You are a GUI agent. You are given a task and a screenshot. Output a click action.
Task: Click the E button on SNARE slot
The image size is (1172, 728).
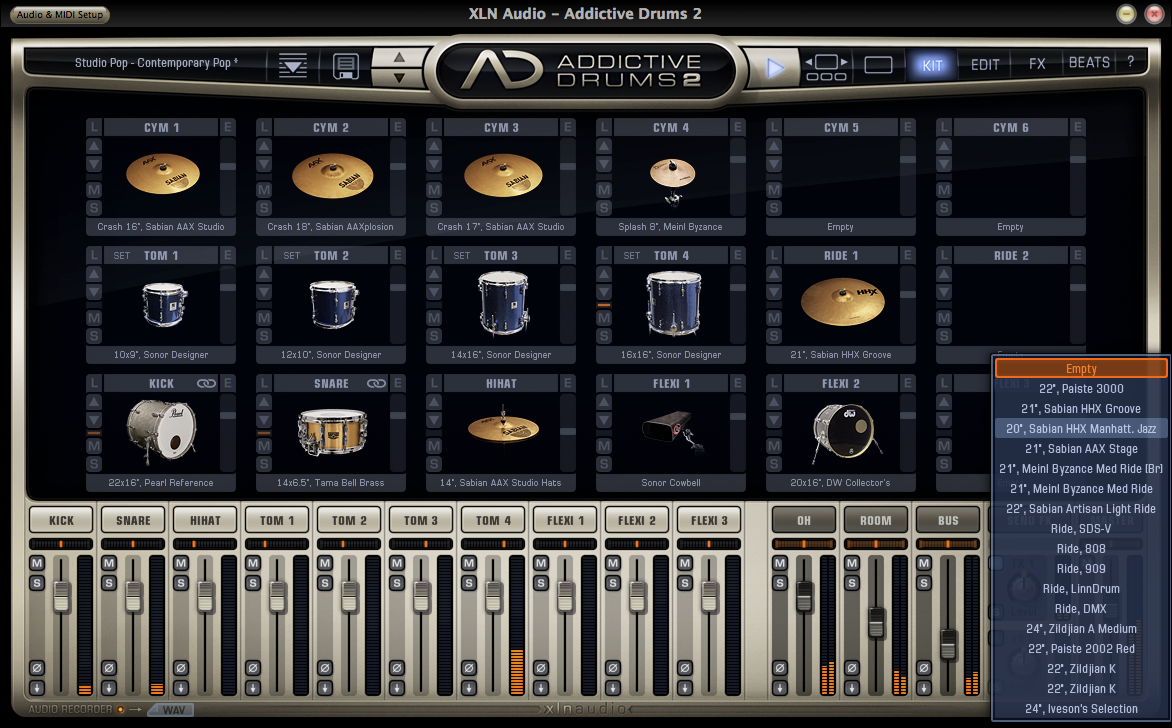(x=398, y=383)
